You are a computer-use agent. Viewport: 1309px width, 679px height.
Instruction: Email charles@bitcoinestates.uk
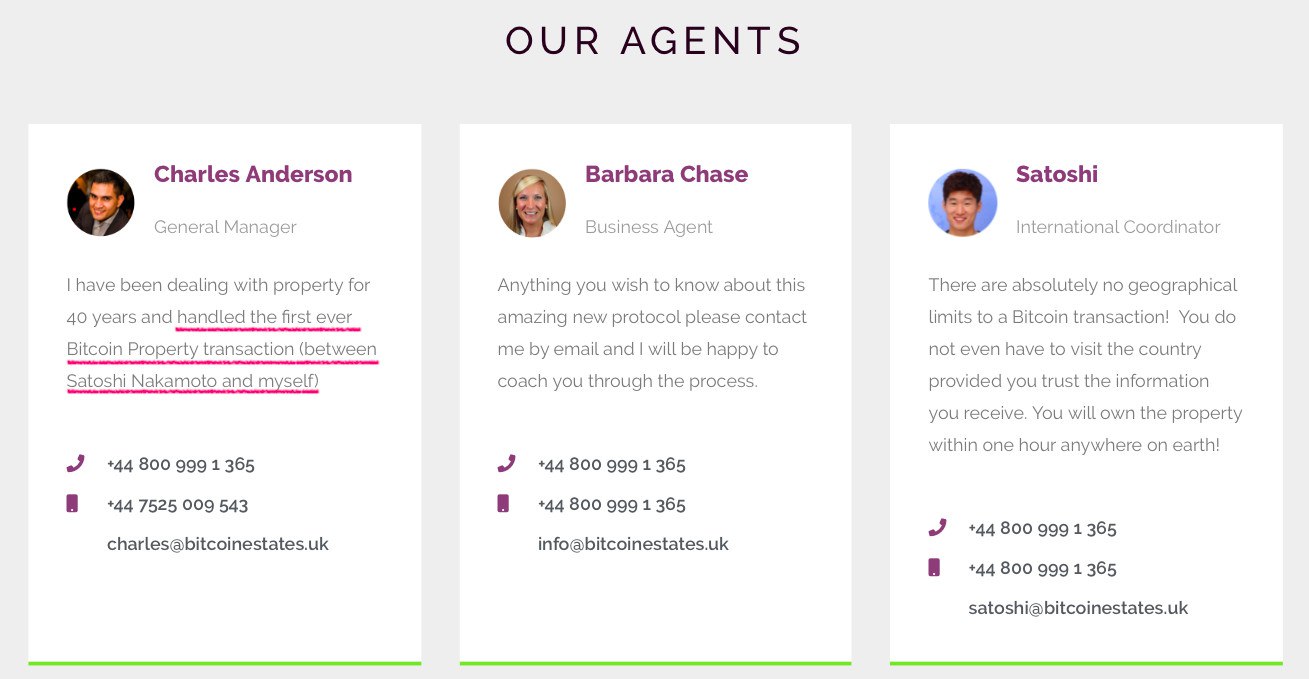[x=218, y=544]
